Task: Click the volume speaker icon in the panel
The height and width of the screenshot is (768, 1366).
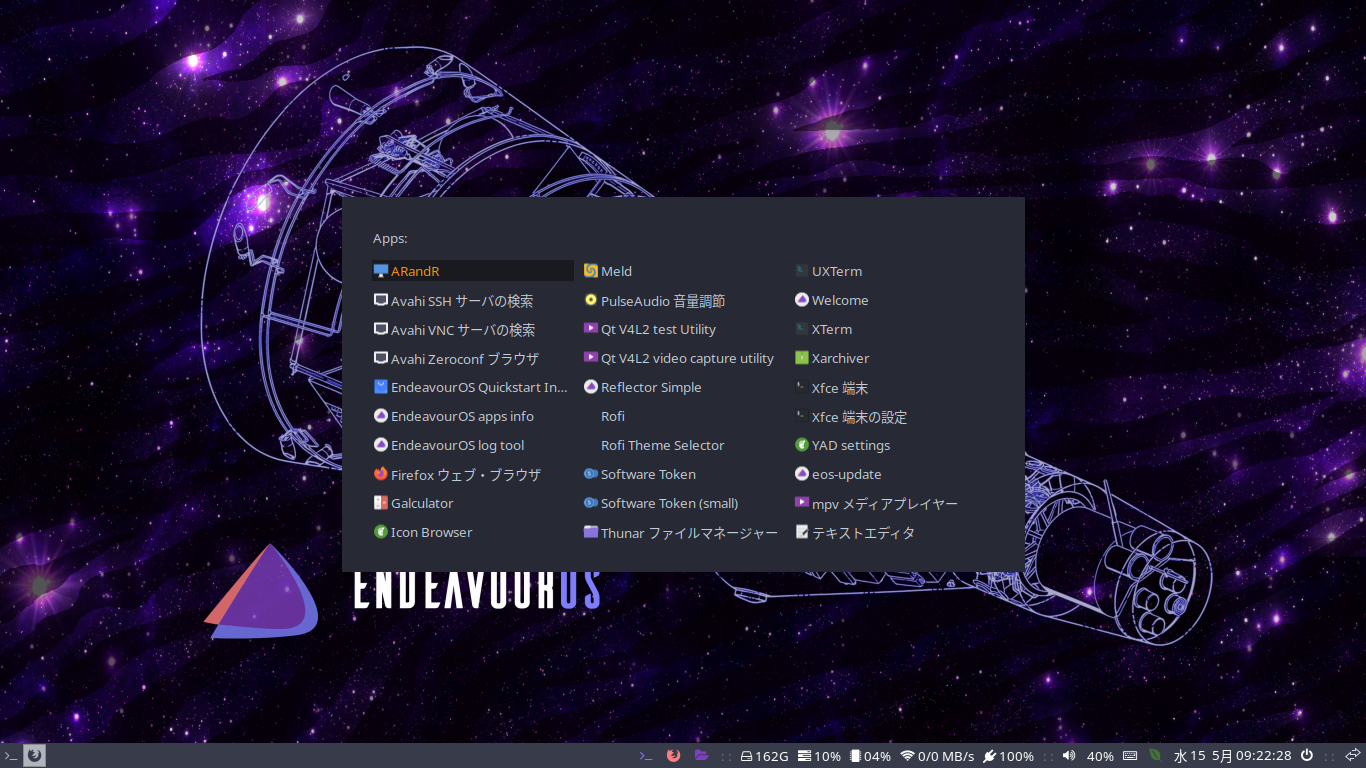Action: pos(1068,756)
